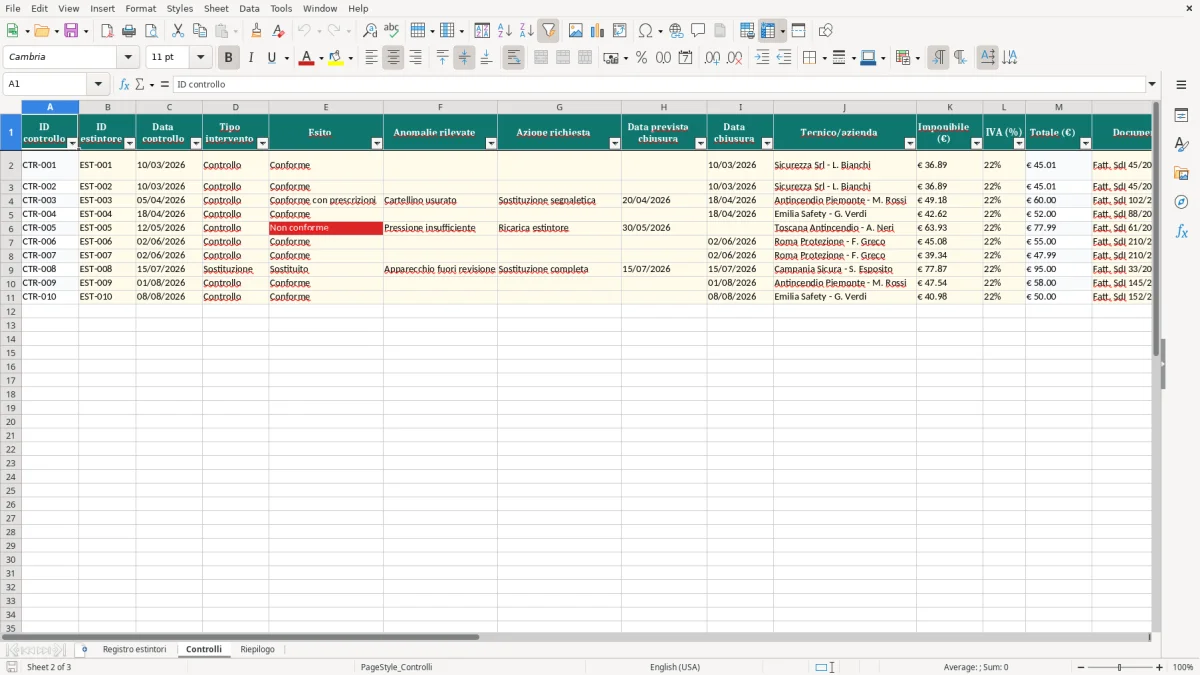Open Tipo intervento filter dropdown
The image size is (1200, 675).
[263, 144]
